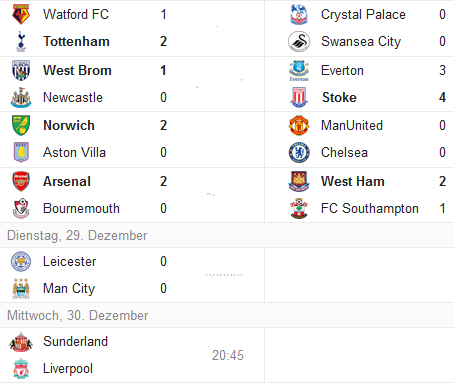Open the West Ham team name
454x385 pixels.
click(x=353, y=181)
